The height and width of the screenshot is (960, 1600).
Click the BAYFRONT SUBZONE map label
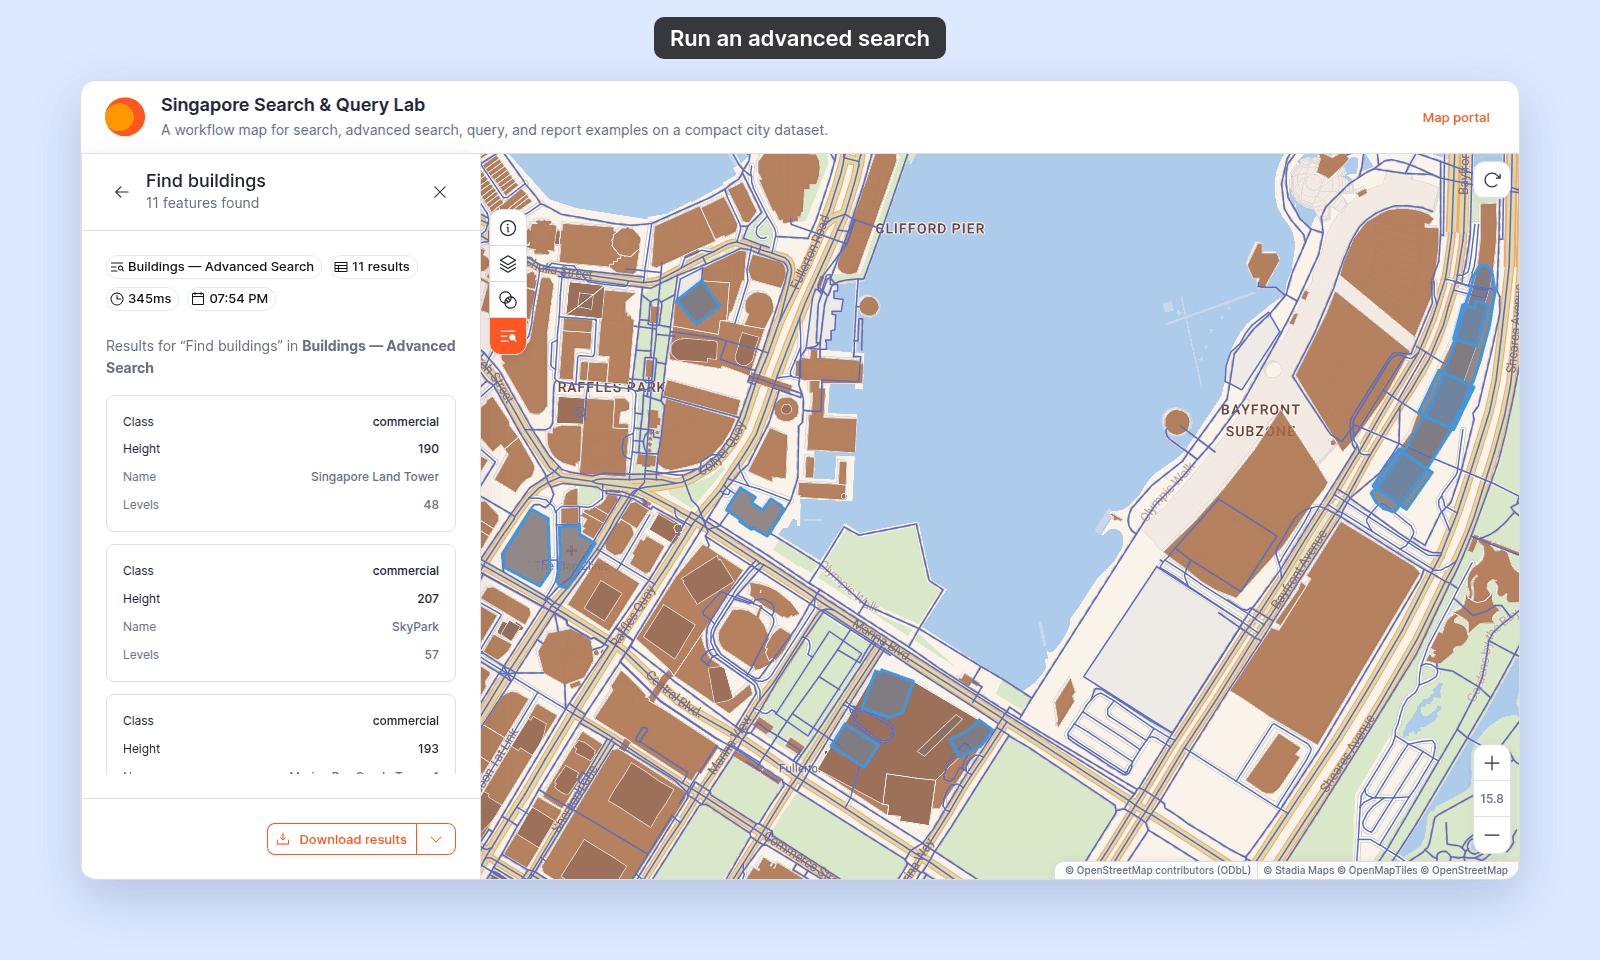point(1261,421)
